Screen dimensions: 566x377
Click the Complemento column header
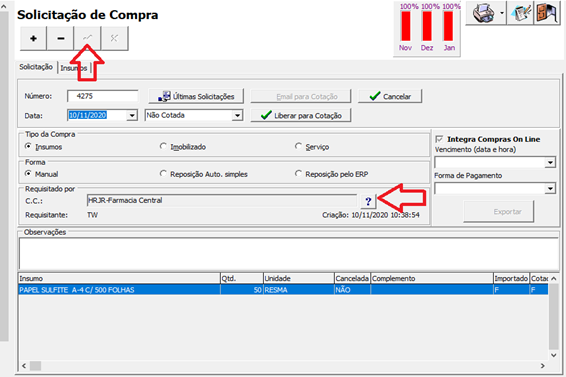(432, 278)
